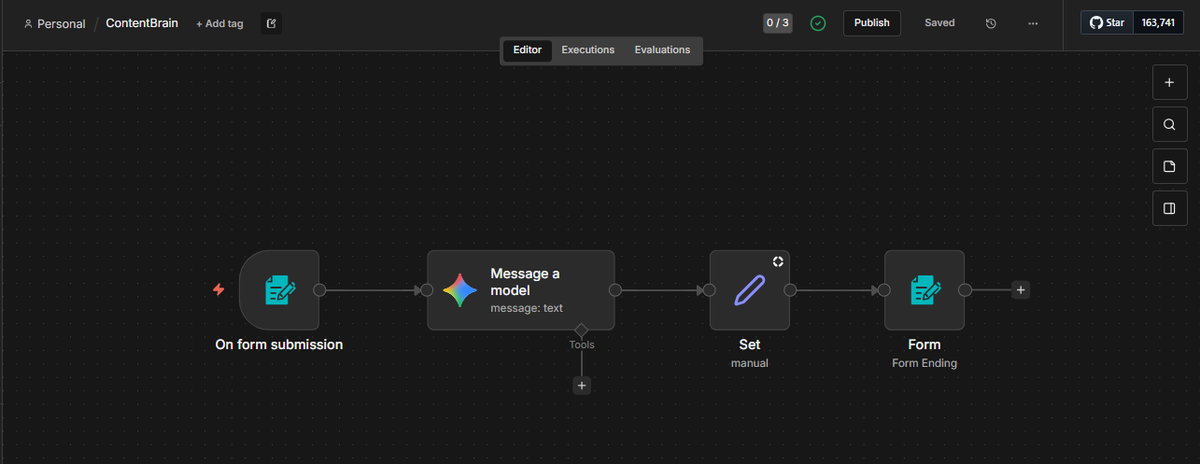
Task: Click the red trigger lightning bolt icon
Action: coord(219,290)
